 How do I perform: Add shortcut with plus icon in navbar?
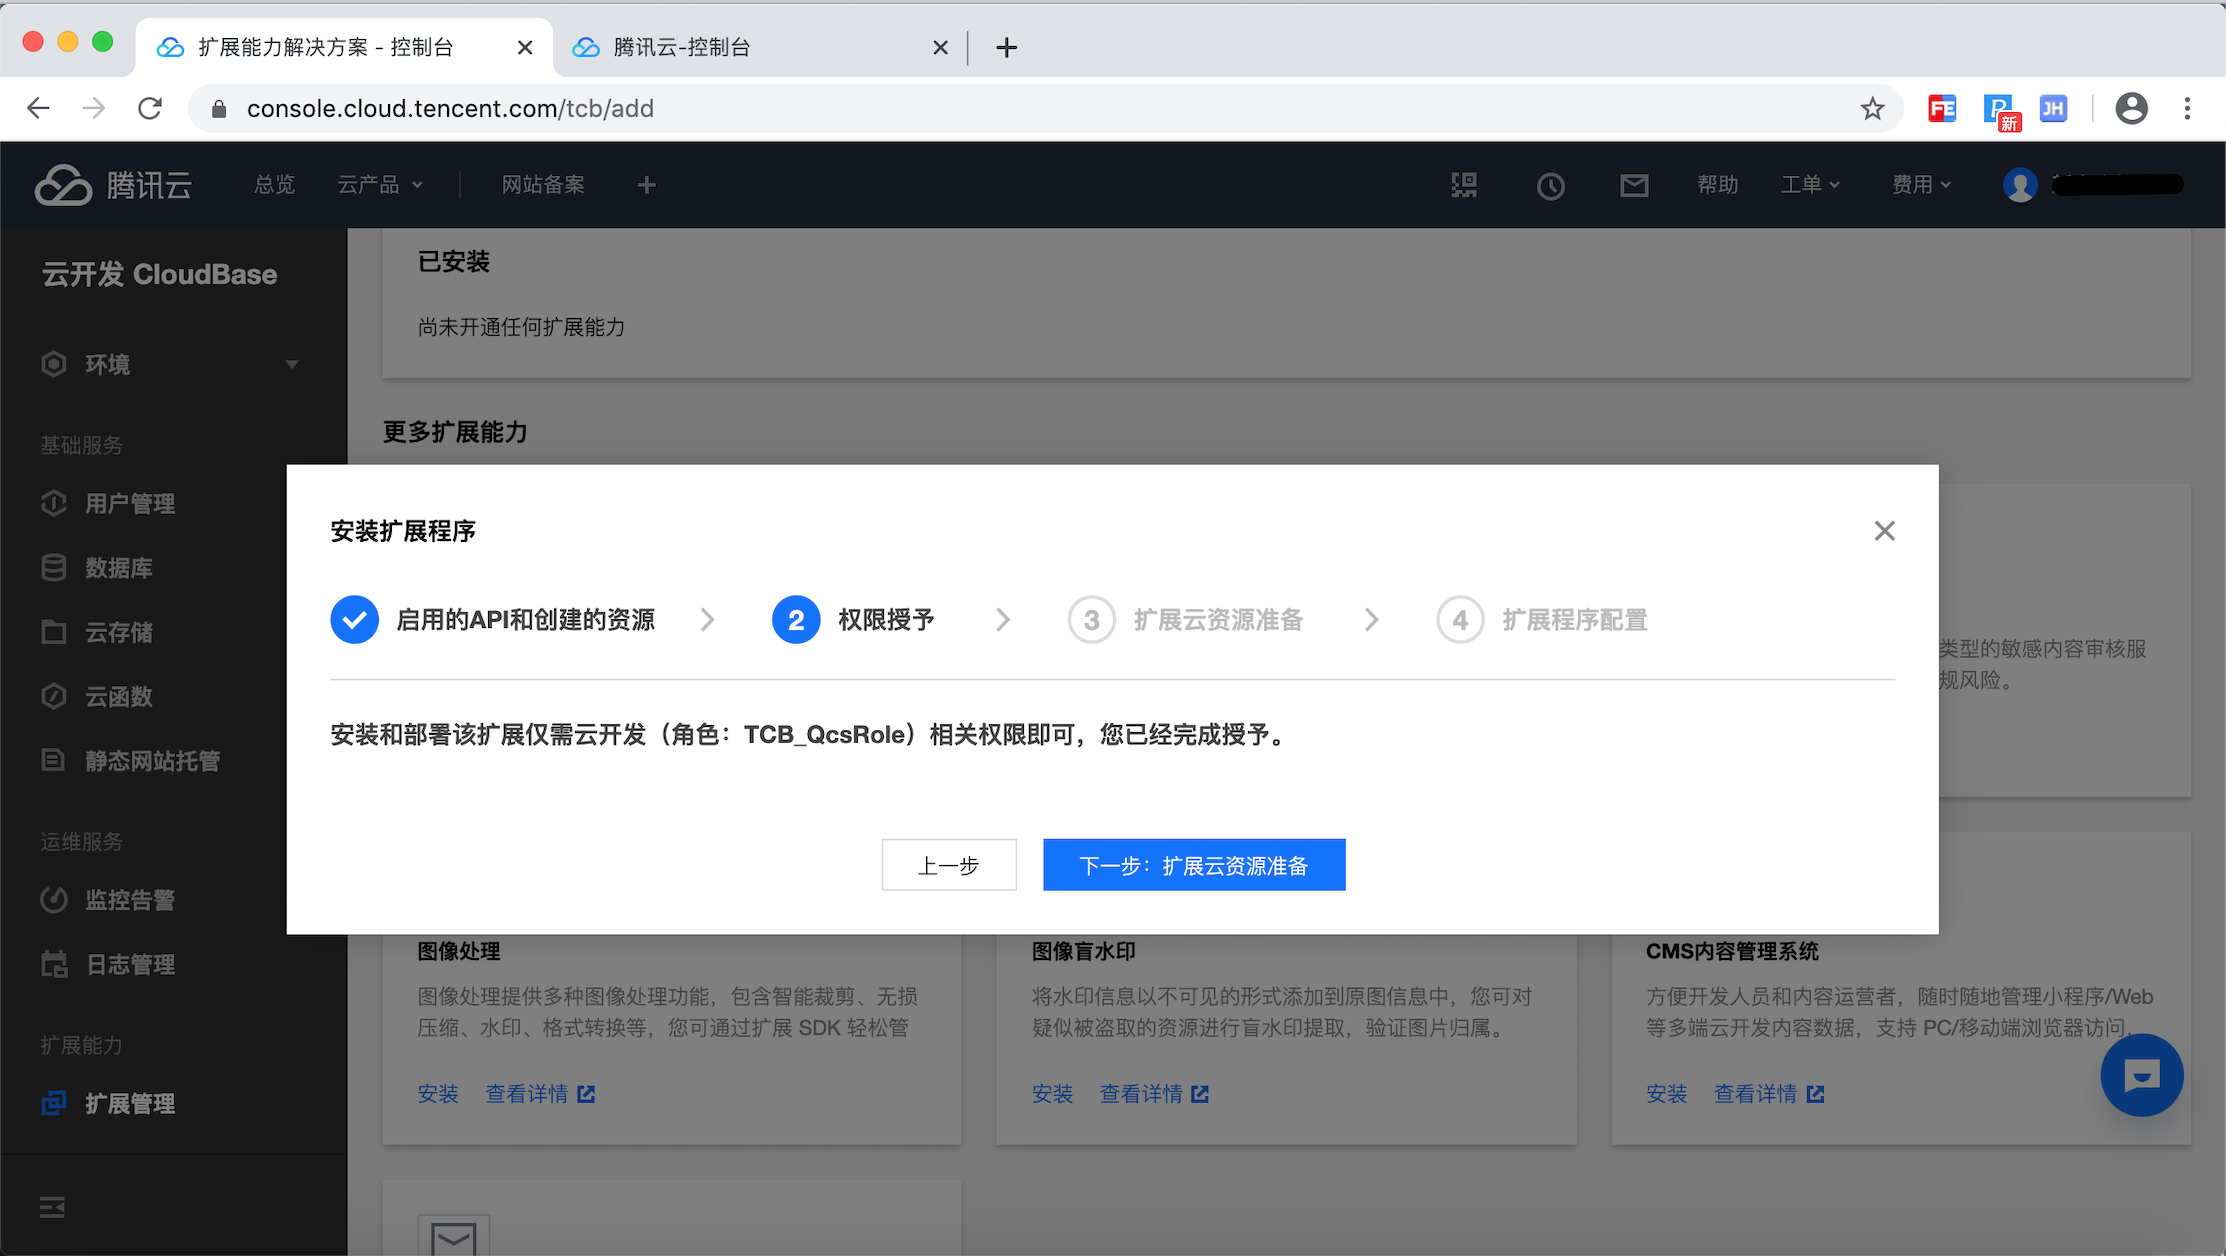point(646,185)
